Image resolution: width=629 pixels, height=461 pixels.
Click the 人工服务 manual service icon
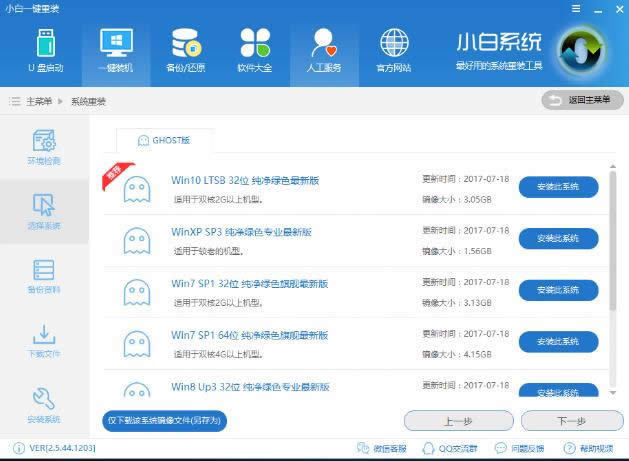[x=325, y=50]
